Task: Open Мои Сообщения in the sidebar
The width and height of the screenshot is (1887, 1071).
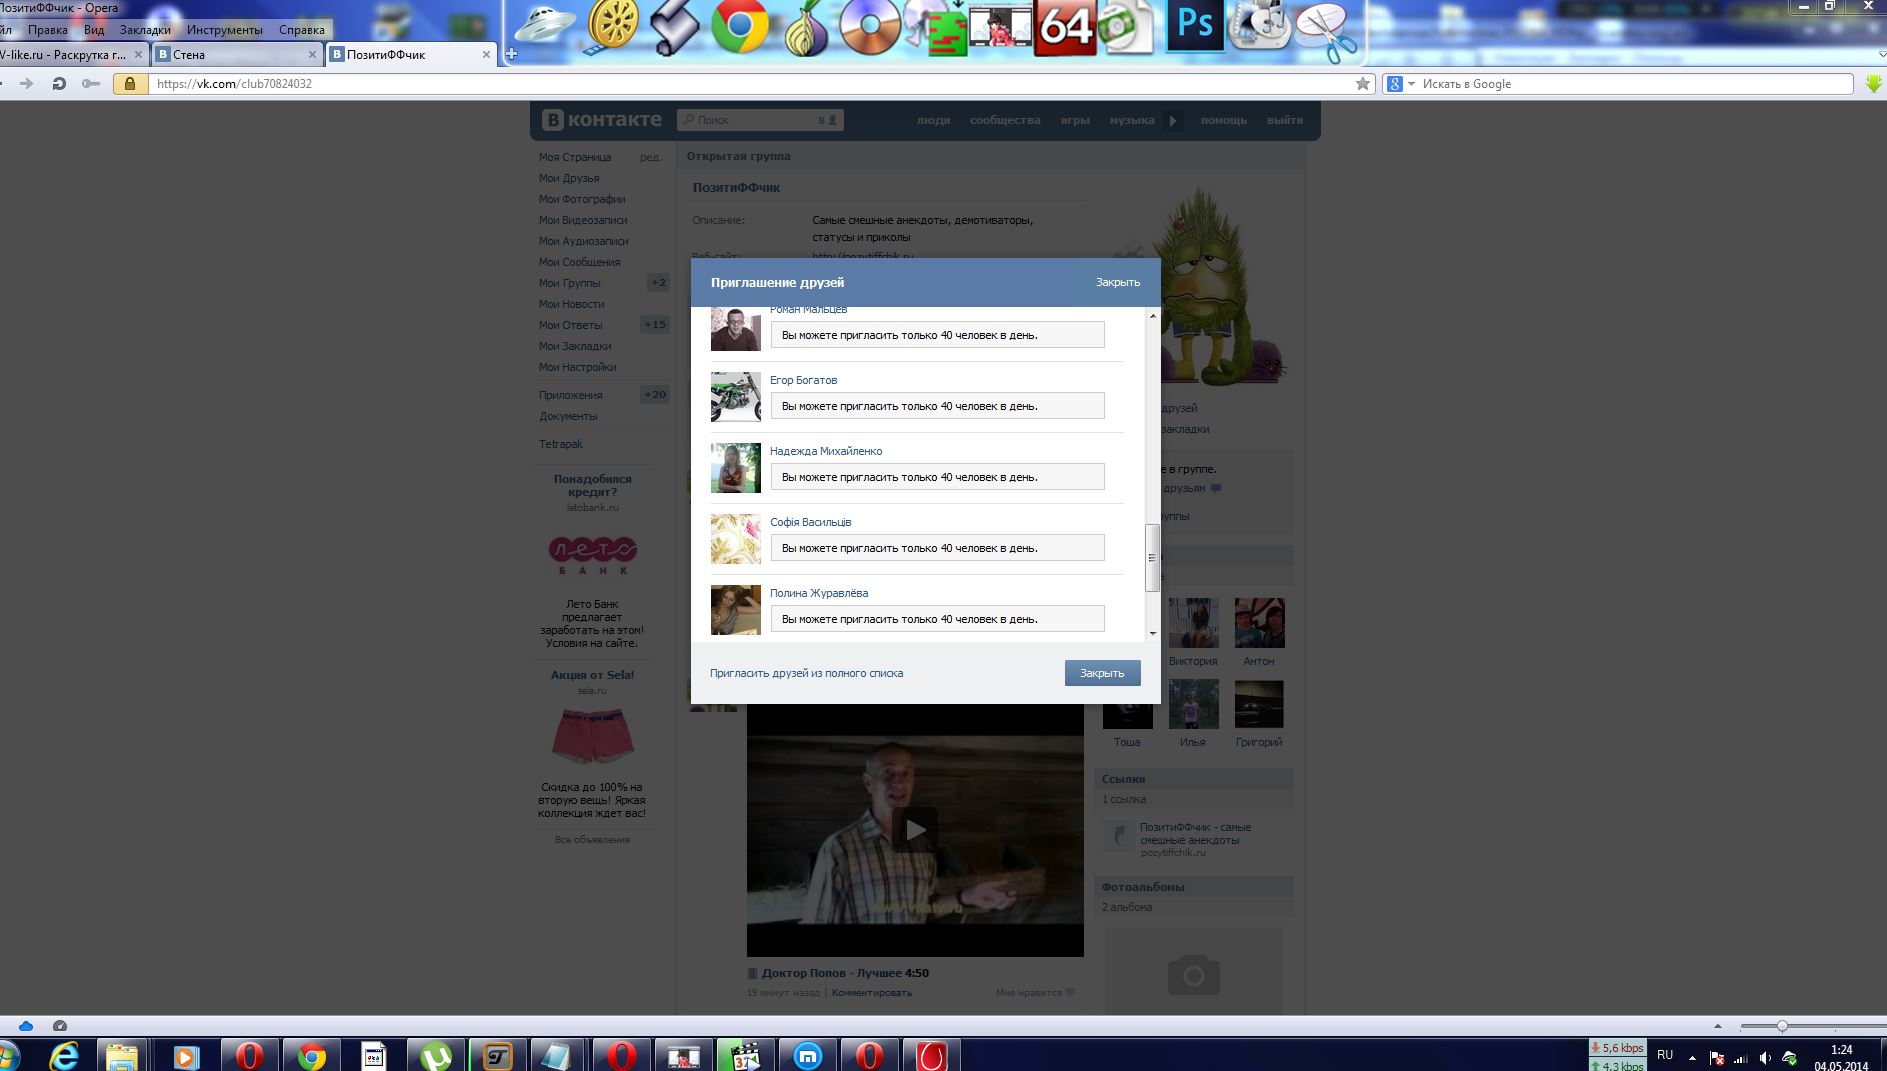Action: pyautogui.click(x=580, y=262)
